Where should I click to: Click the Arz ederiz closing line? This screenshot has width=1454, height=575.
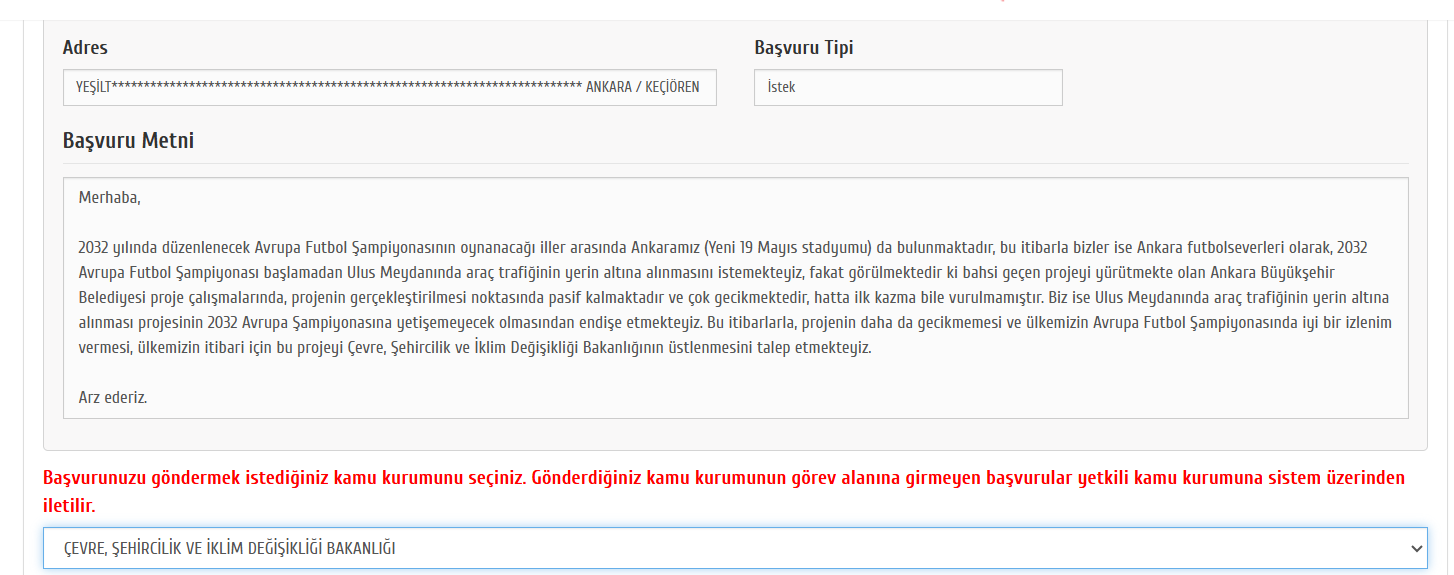point(112,397)
